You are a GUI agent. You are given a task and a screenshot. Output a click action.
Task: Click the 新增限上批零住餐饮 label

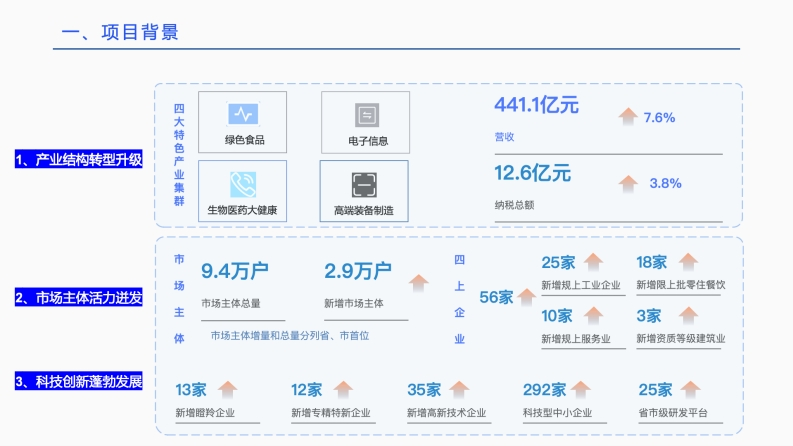tap(681, 285)
